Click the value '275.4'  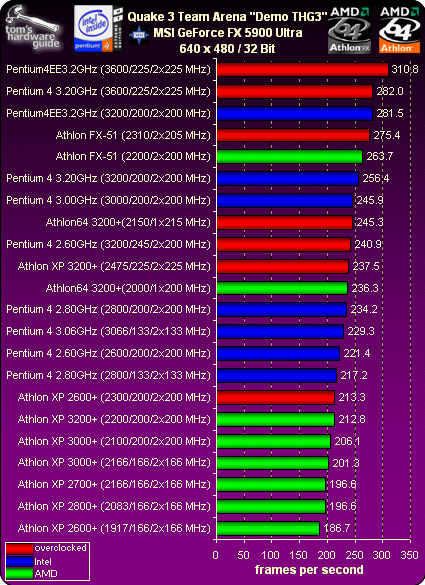(387, 135)
